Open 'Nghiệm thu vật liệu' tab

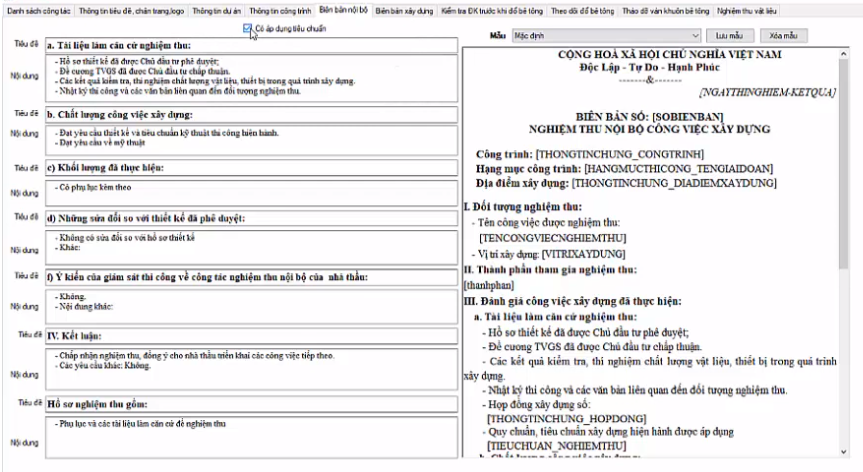pos(746,11)
